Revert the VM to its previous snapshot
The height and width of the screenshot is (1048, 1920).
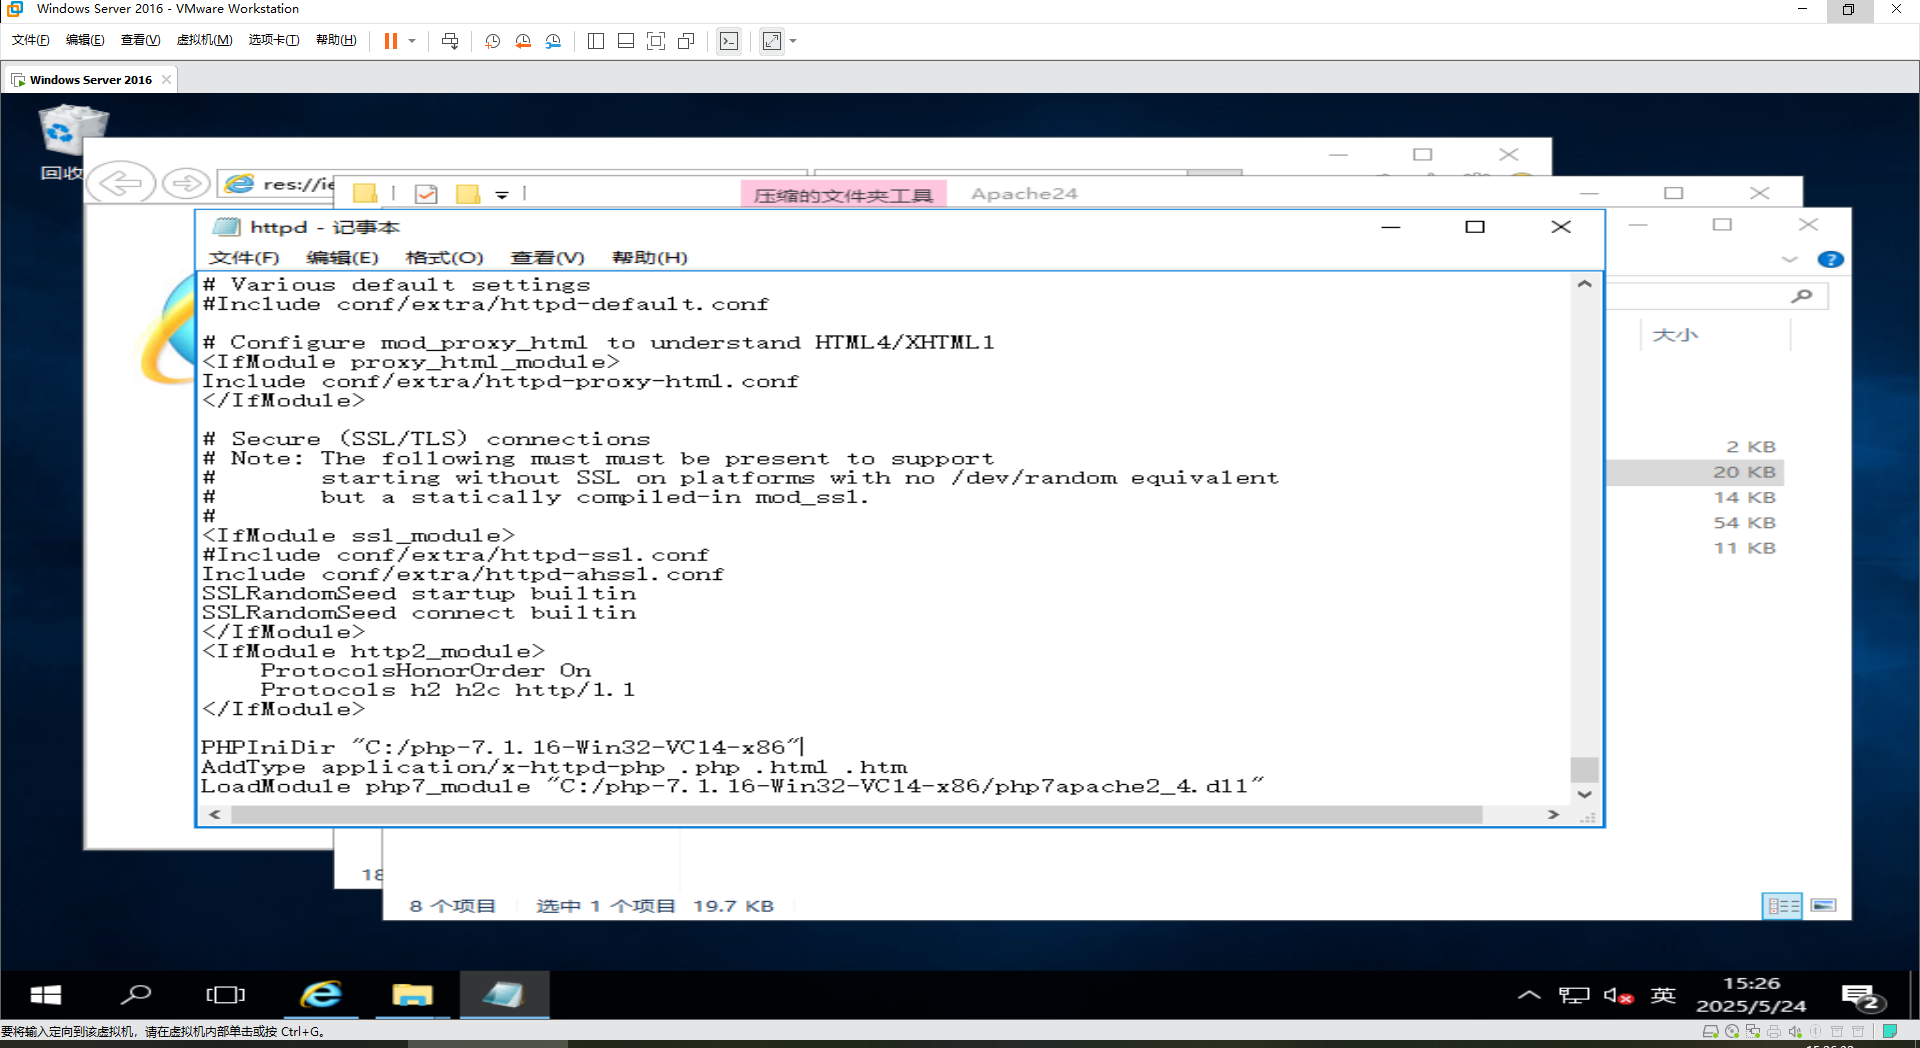pyautogui.click(x=523, y=41)
